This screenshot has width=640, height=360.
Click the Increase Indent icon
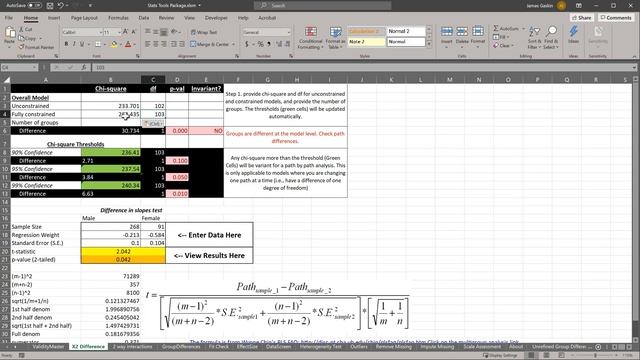tap(182, 44)
